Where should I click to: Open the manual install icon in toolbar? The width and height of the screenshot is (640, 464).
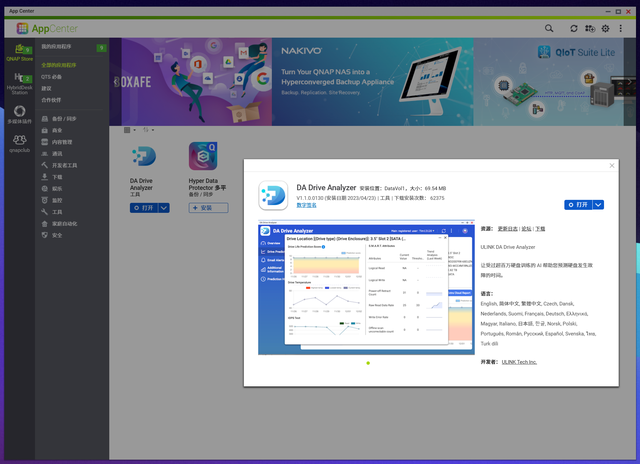click(590, 28)
